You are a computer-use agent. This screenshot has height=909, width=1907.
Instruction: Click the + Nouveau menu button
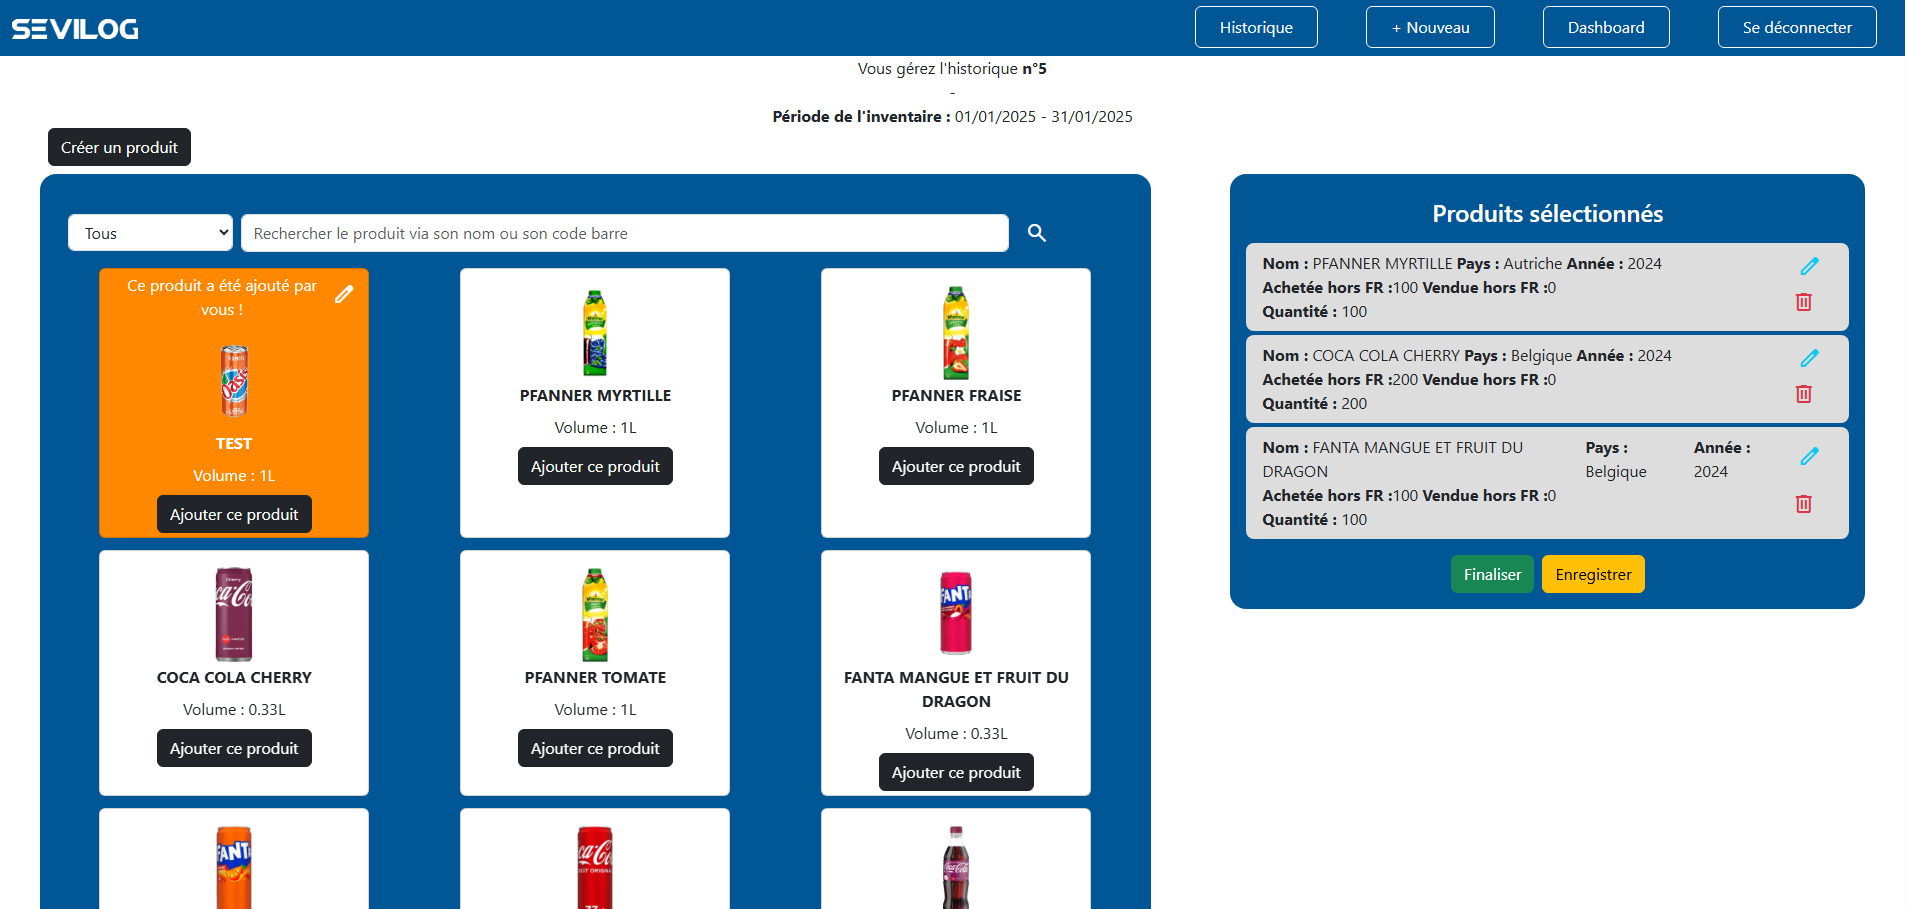click(1430, 28)
